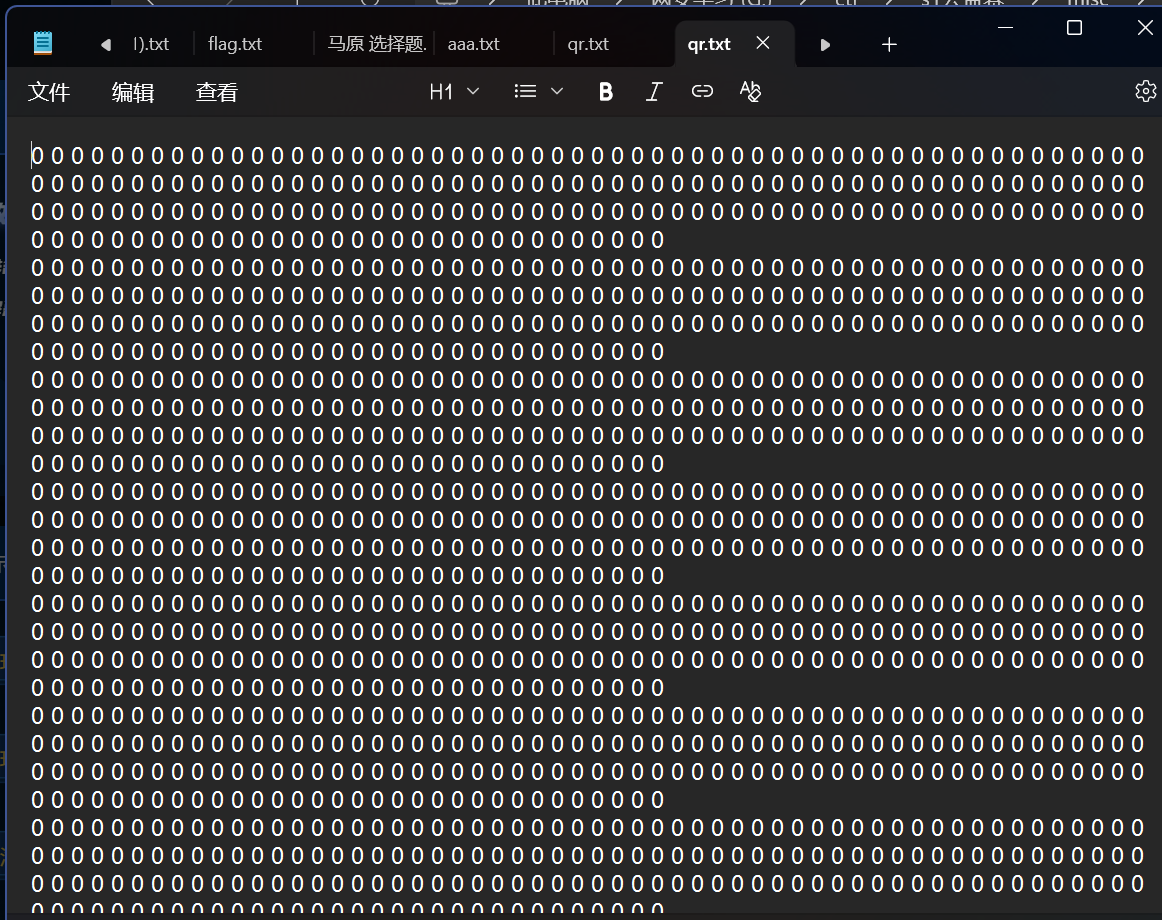Open the 文件 menu
Image resolution: width=1162 pixels, height=920 pixels.
(49, 93)
